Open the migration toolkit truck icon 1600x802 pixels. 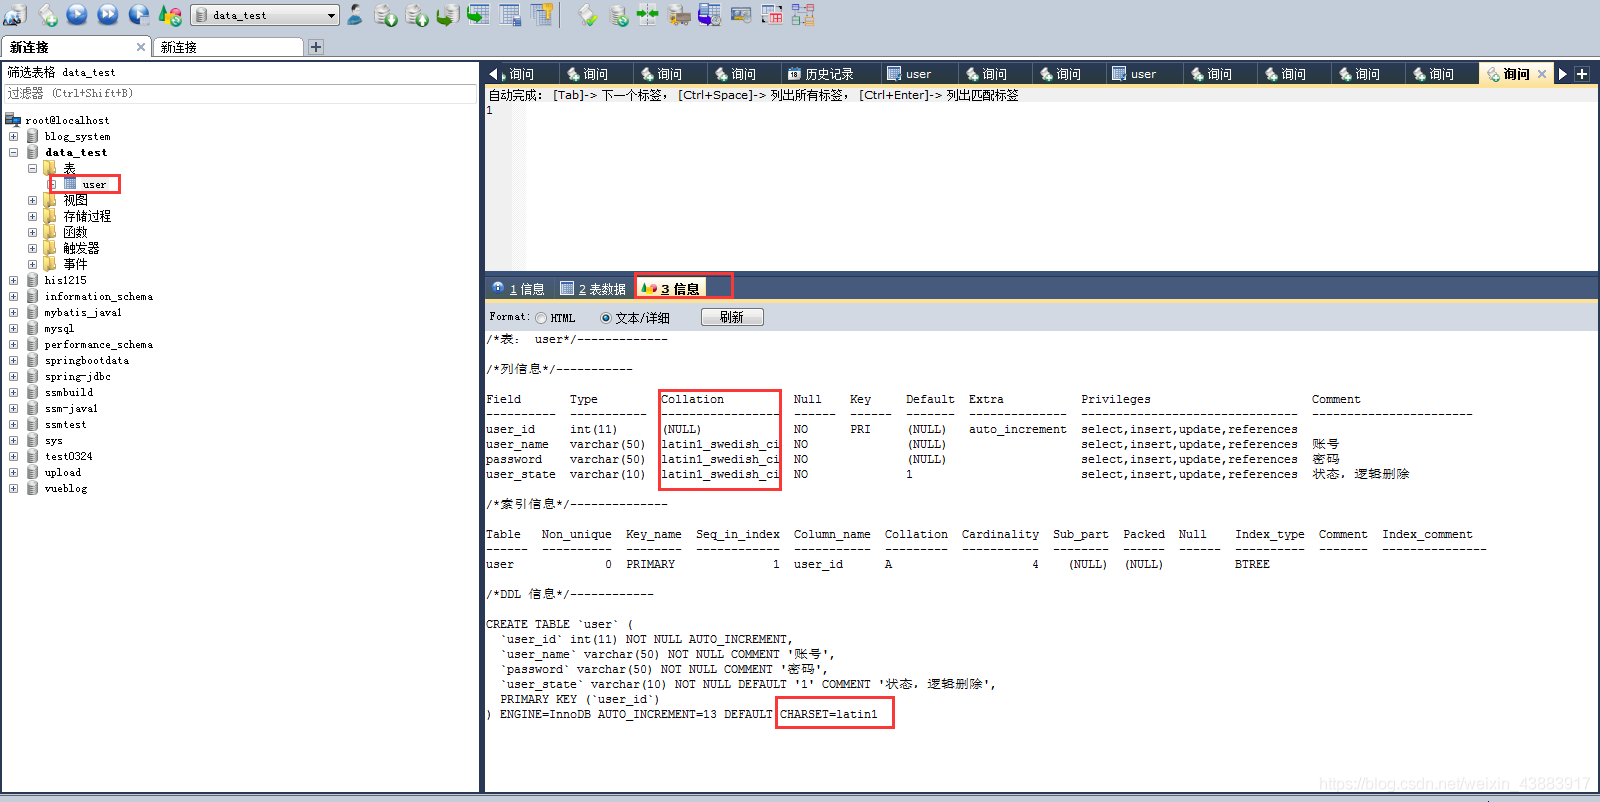(679, 15)
